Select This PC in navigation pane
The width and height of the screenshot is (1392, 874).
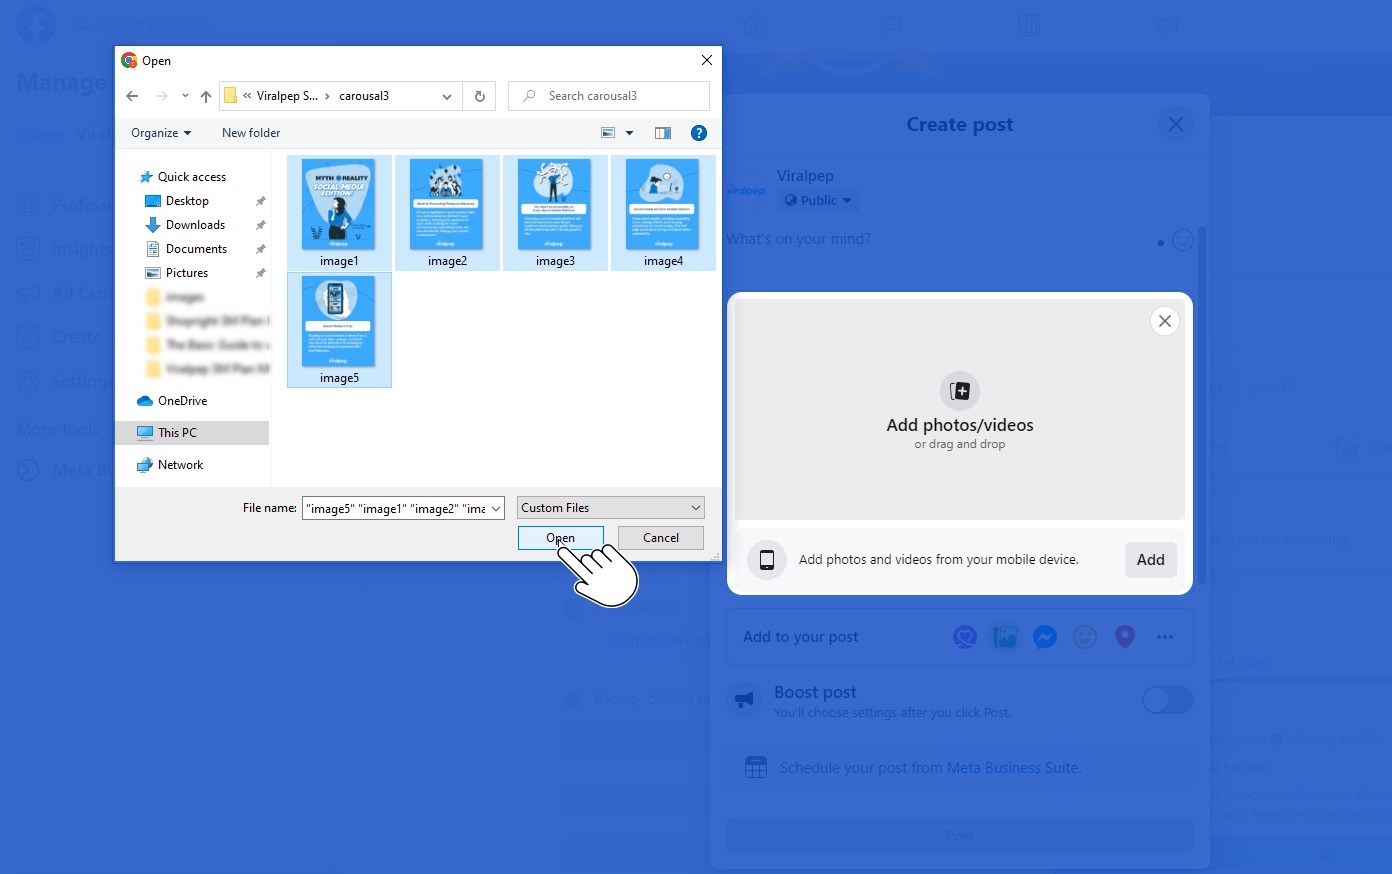(x=177, y=433)
